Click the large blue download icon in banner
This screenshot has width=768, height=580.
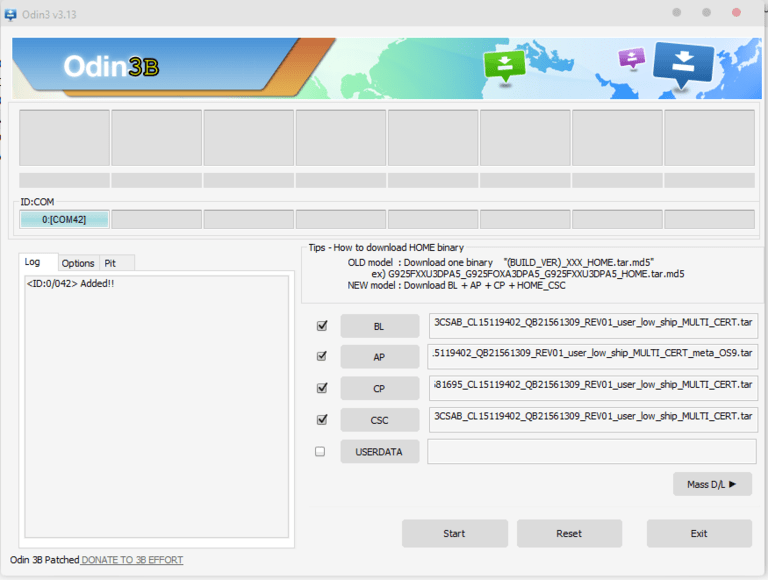click(683, 65)
